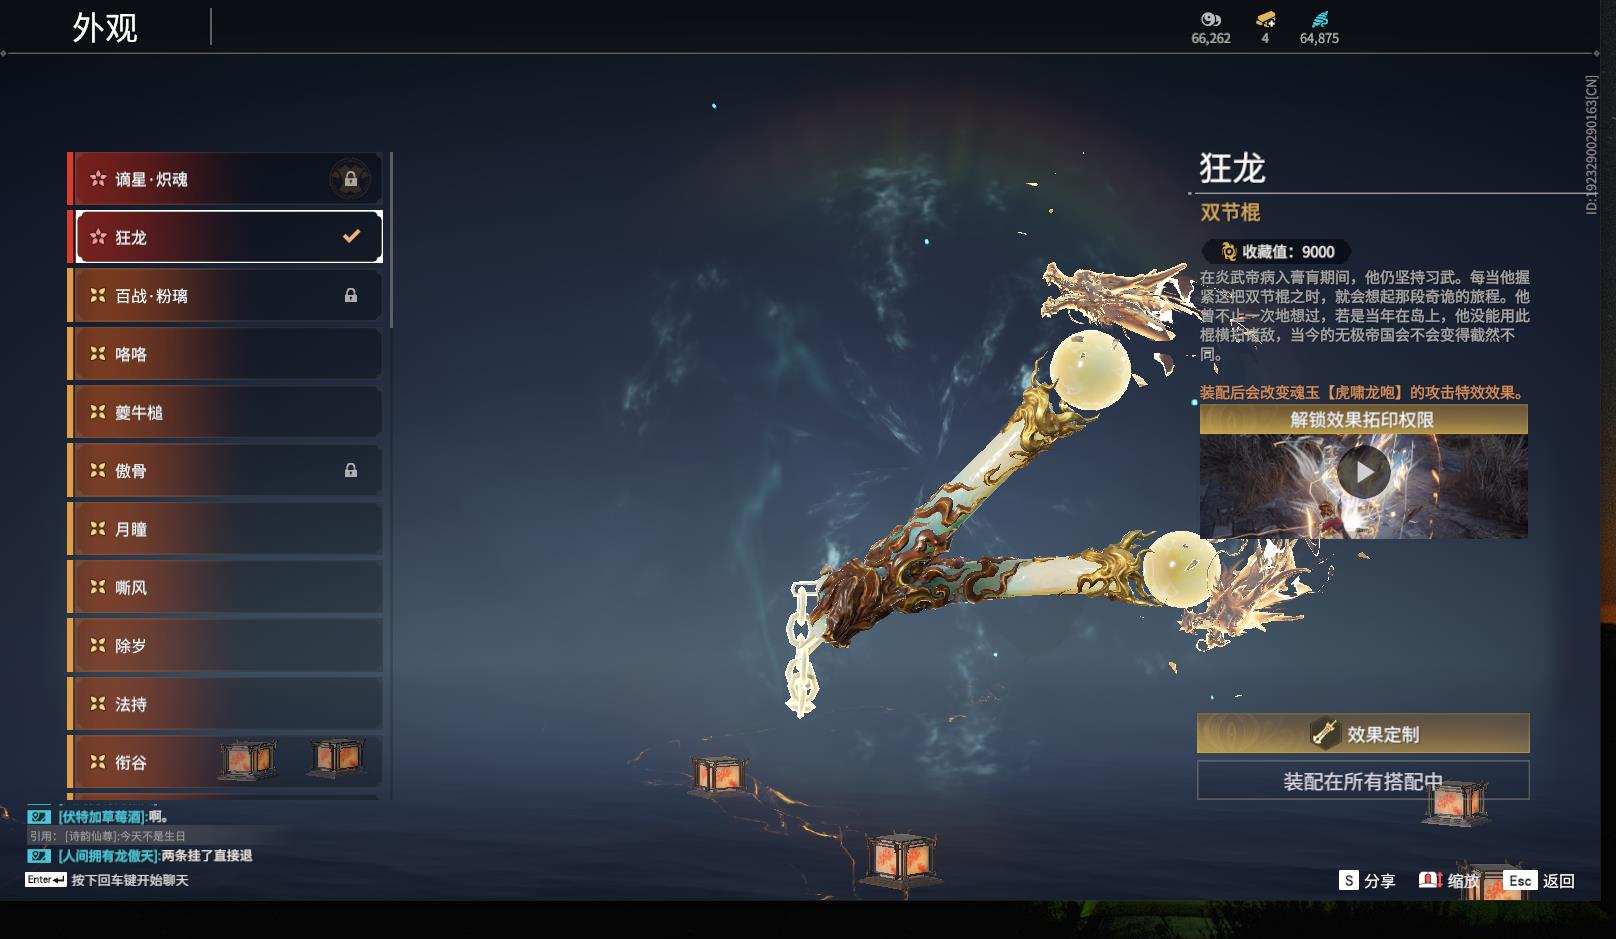
Task: Click the mouse 缩放 zoom hint
Action: pos(1449,880)
